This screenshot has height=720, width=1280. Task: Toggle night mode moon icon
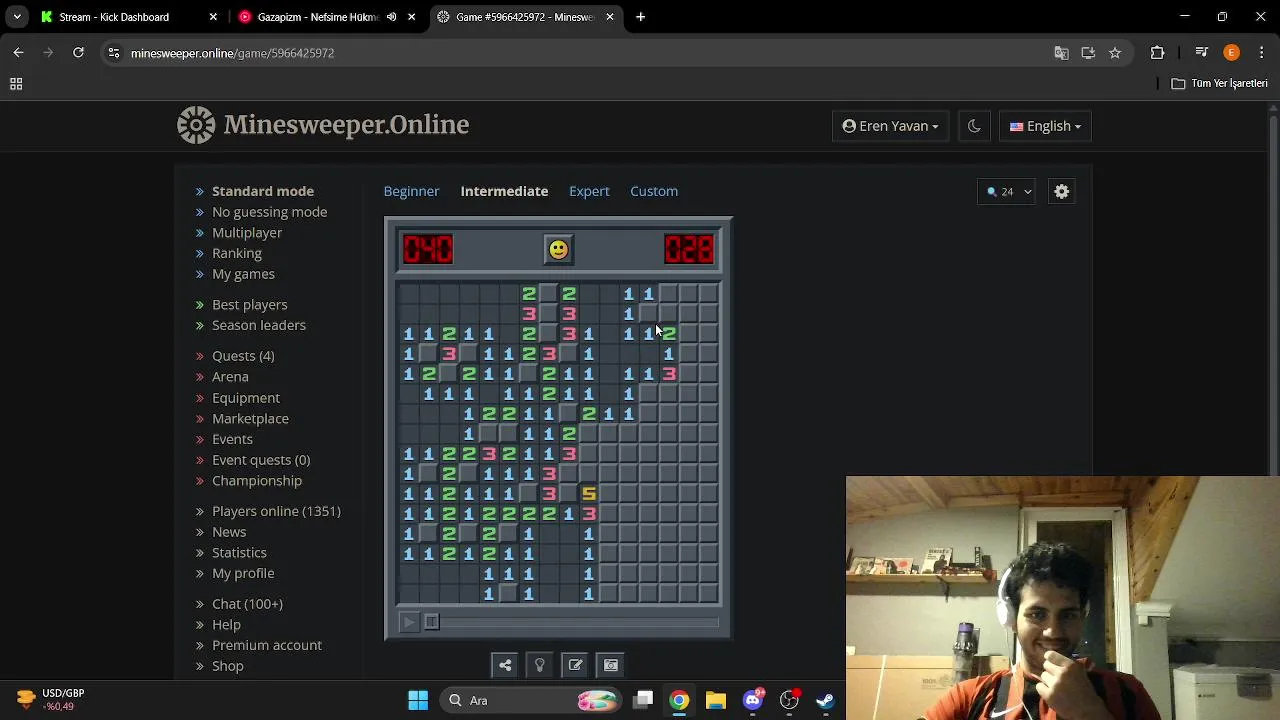click(974, 126)
